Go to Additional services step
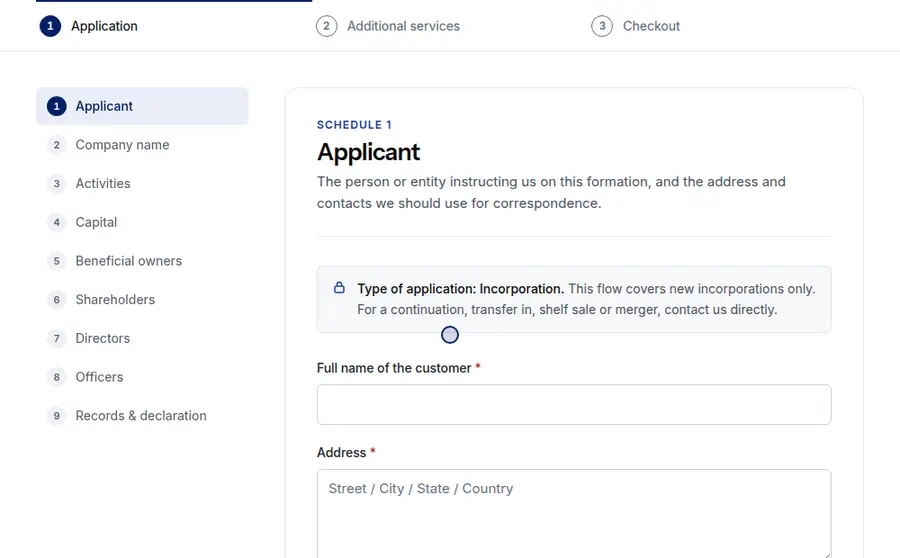The image size is (900, 558). click(x=388, y=26)
